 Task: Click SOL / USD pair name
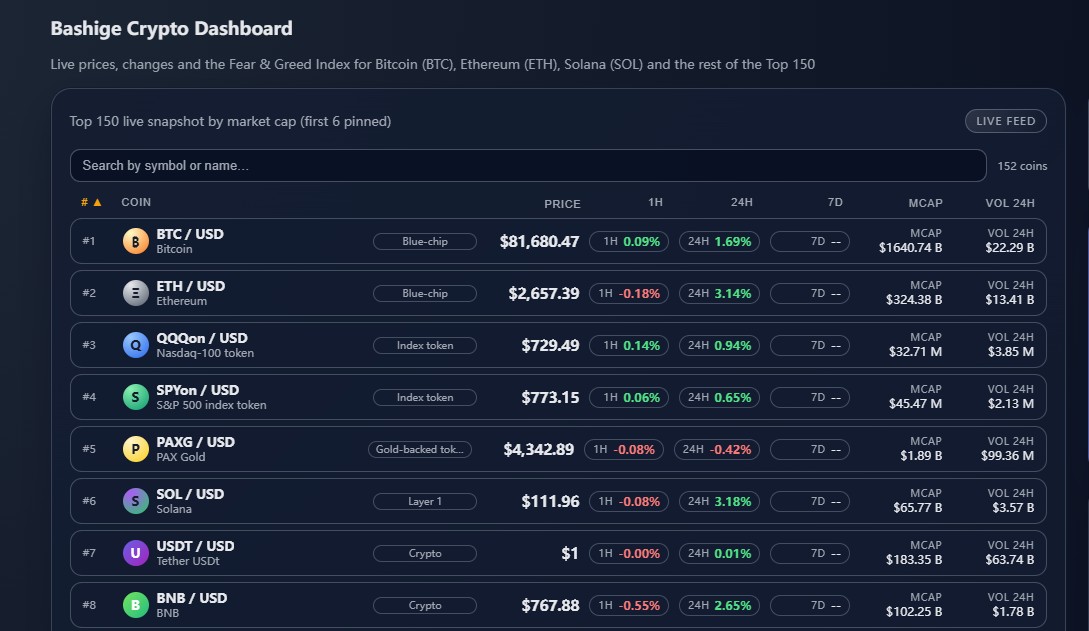(x=190, y=494)
